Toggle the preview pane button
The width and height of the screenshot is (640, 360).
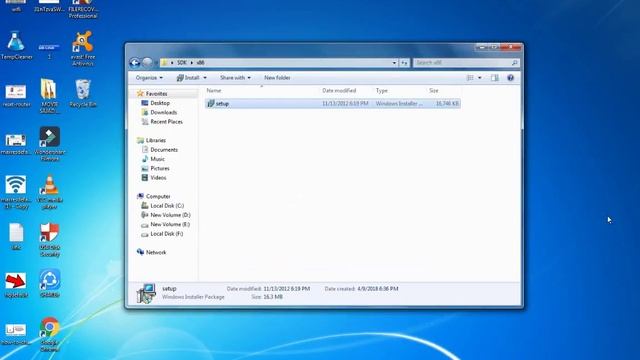point(495,78)
